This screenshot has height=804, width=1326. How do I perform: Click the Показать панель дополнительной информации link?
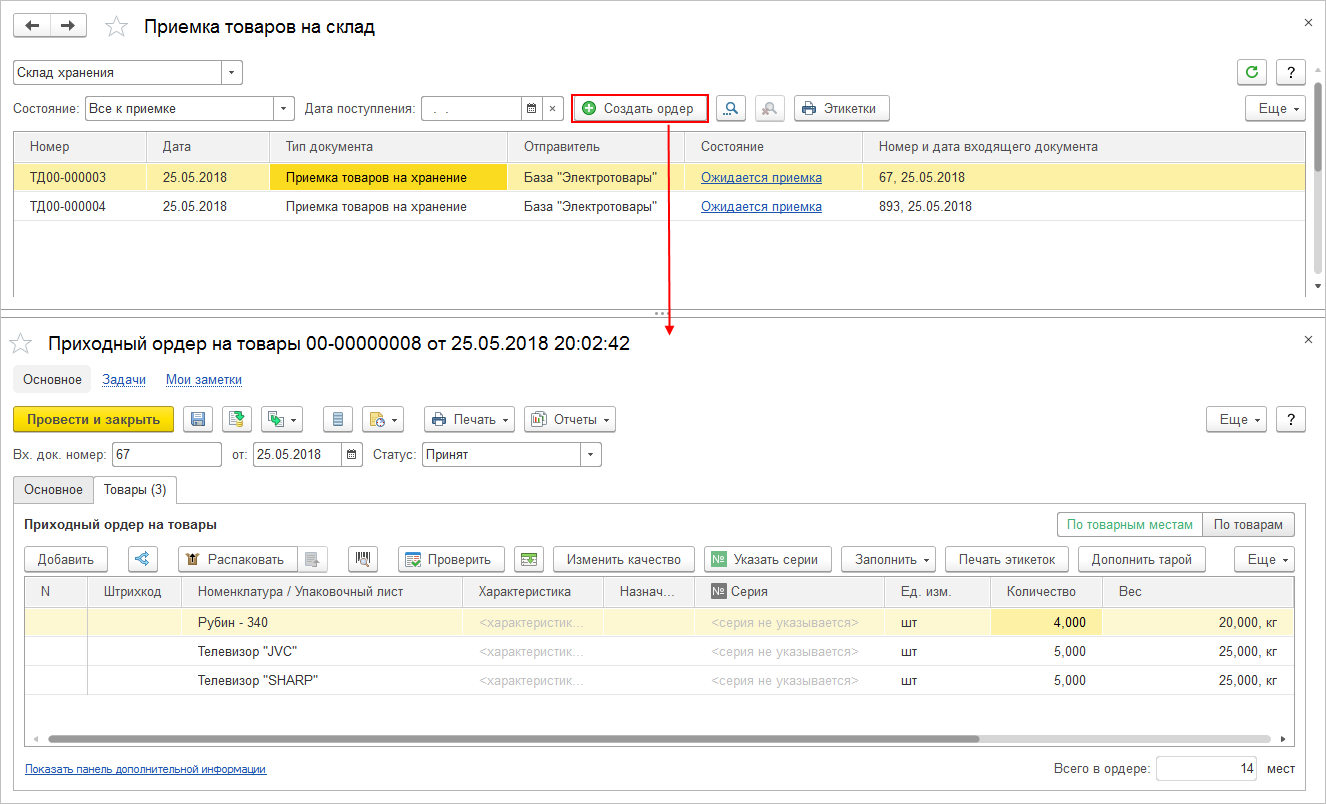pyautogui.click(x=146, y=769)
